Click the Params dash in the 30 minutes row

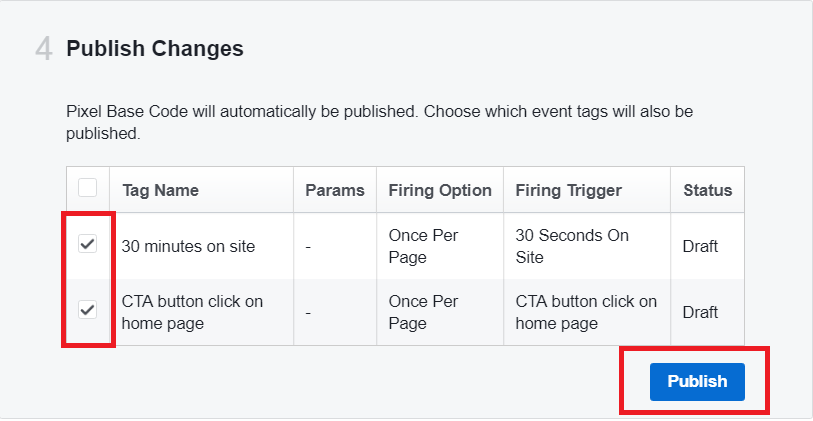click(308, 247)
